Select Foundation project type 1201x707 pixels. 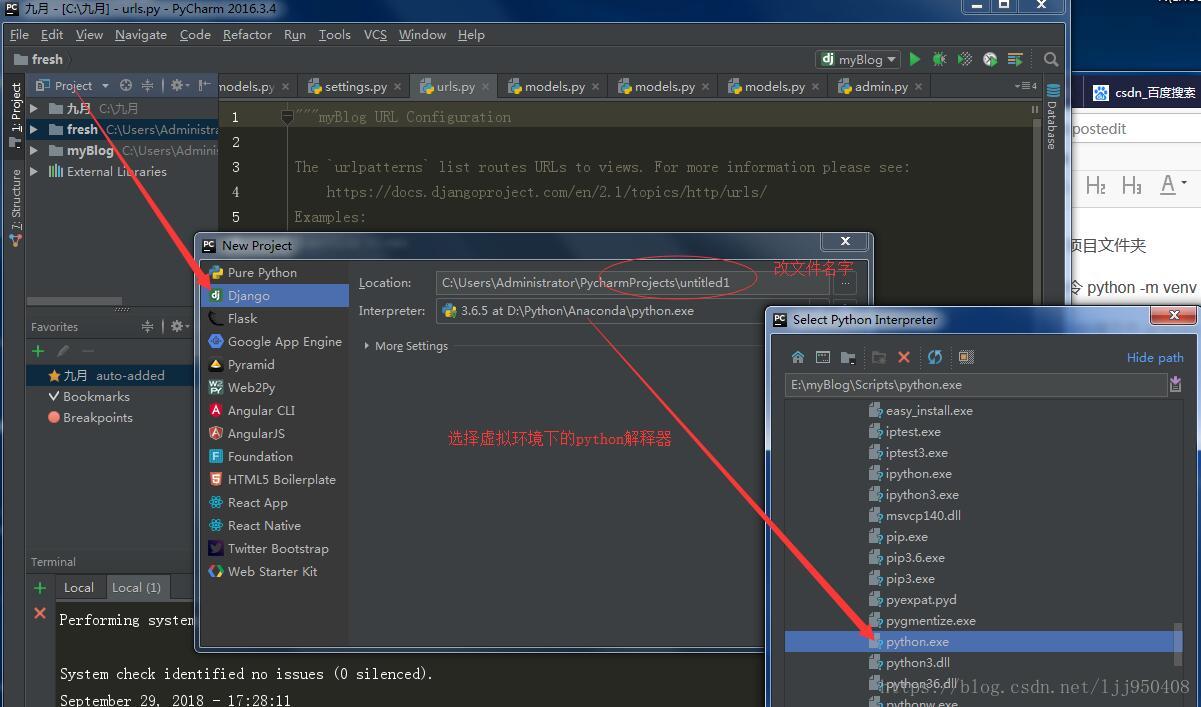click(275, 456)
